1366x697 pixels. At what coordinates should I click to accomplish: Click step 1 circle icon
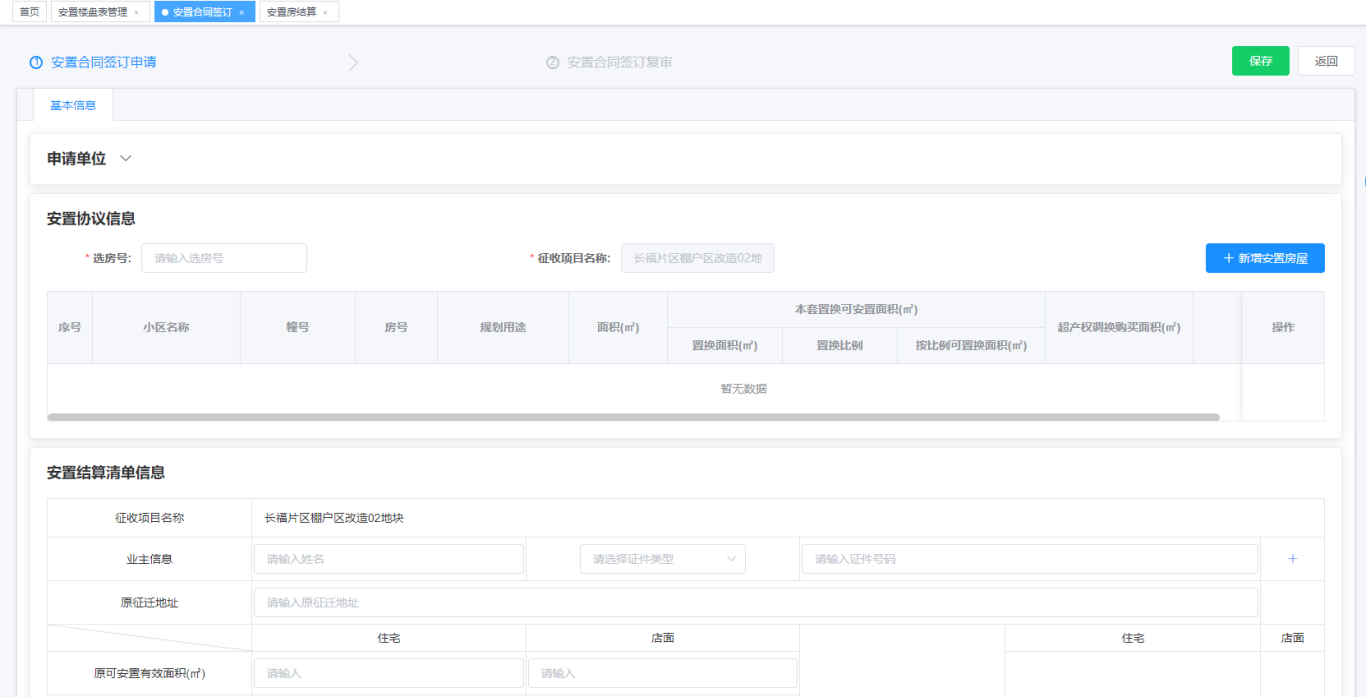[36, 62]
